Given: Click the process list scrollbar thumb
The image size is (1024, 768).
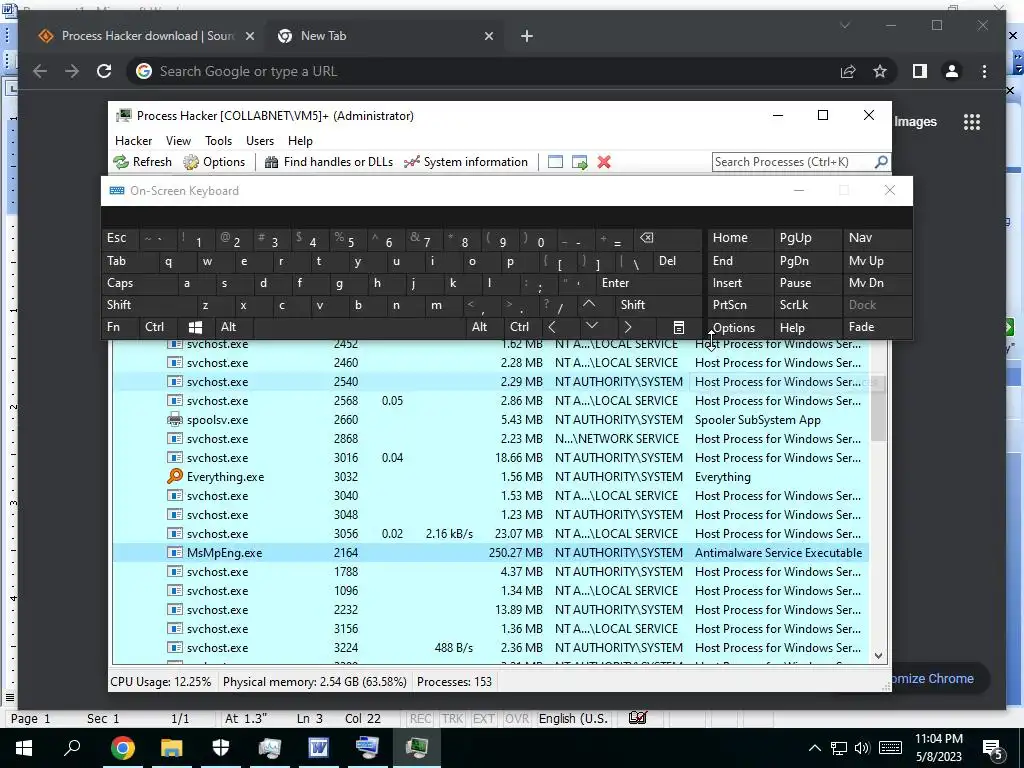Looking at the screenshot, I should point(878,406).
